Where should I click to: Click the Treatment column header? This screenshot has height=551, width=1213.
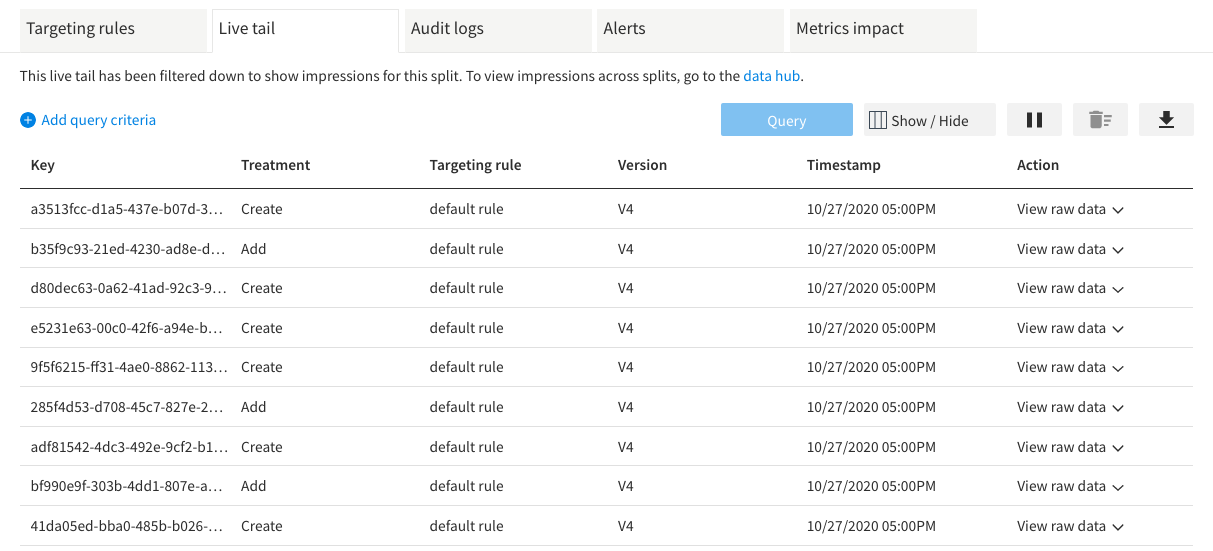[275, 165]
